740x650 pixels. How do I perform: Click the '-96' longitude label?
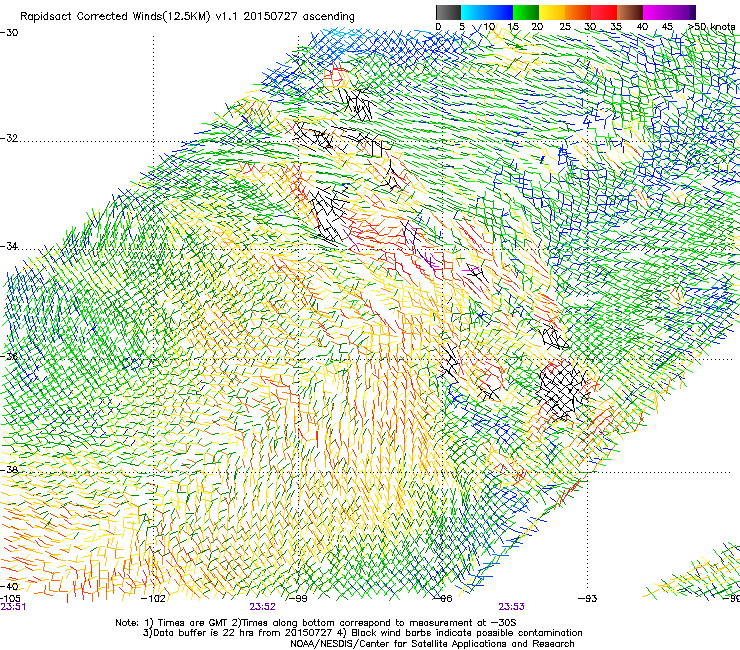tap(443, 599)
